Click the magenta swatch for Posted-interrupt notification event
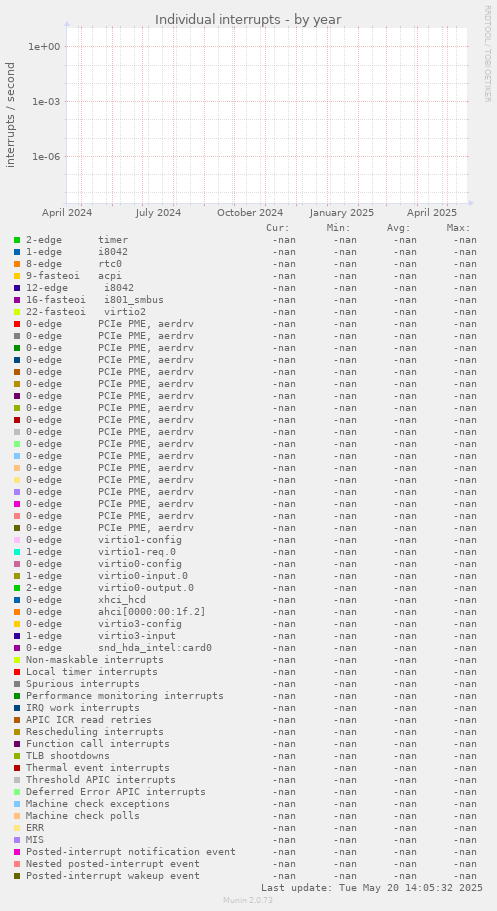This screenshot has width=497, height=911. pos(17,852)
